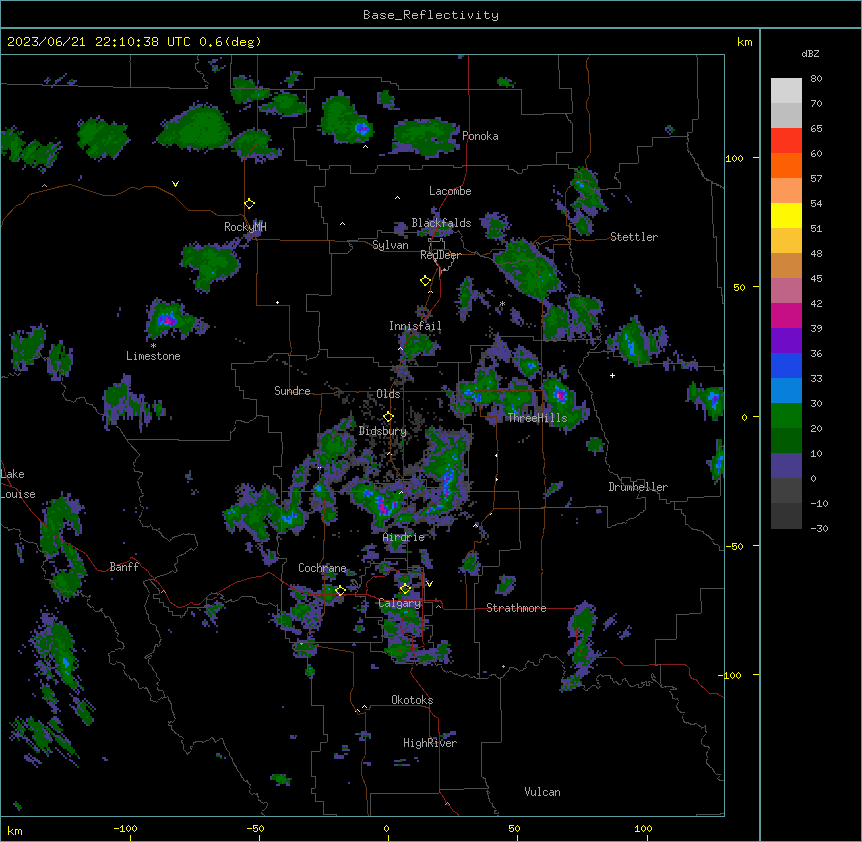Pick the white 80 dBZ legend swatch
The height and width of the screenshot is (842, 862).
coord(786,91)
